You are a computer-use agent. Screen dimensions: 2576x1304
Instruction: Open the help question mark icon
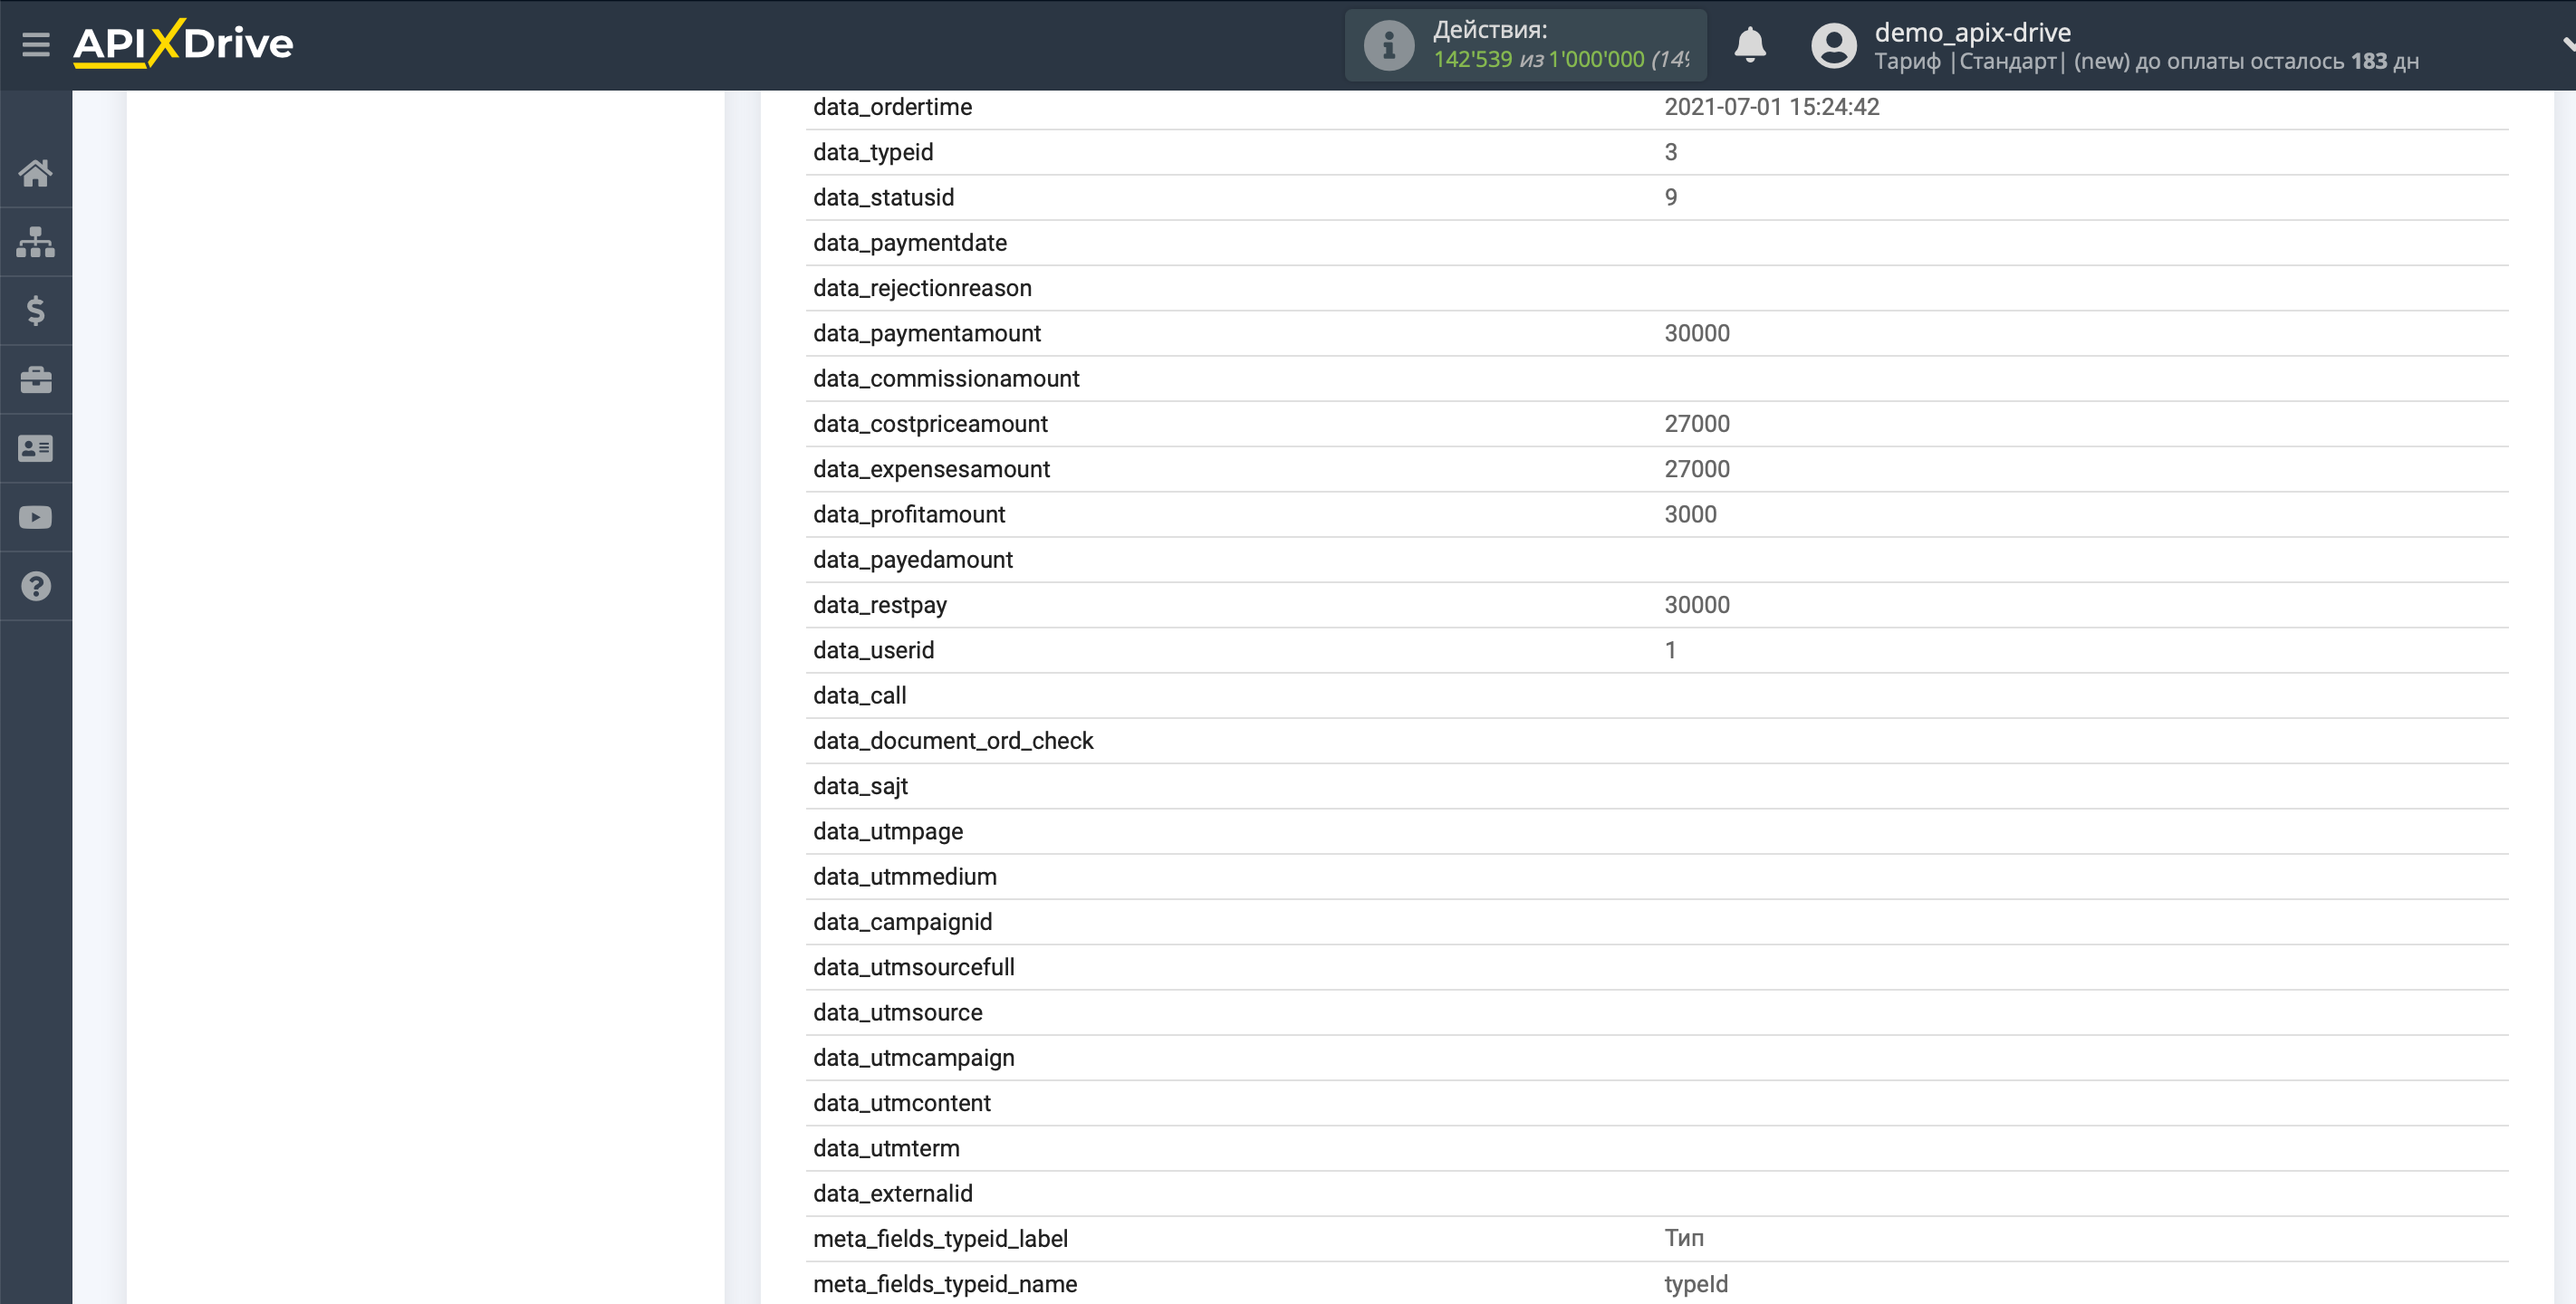pos(36,587)
